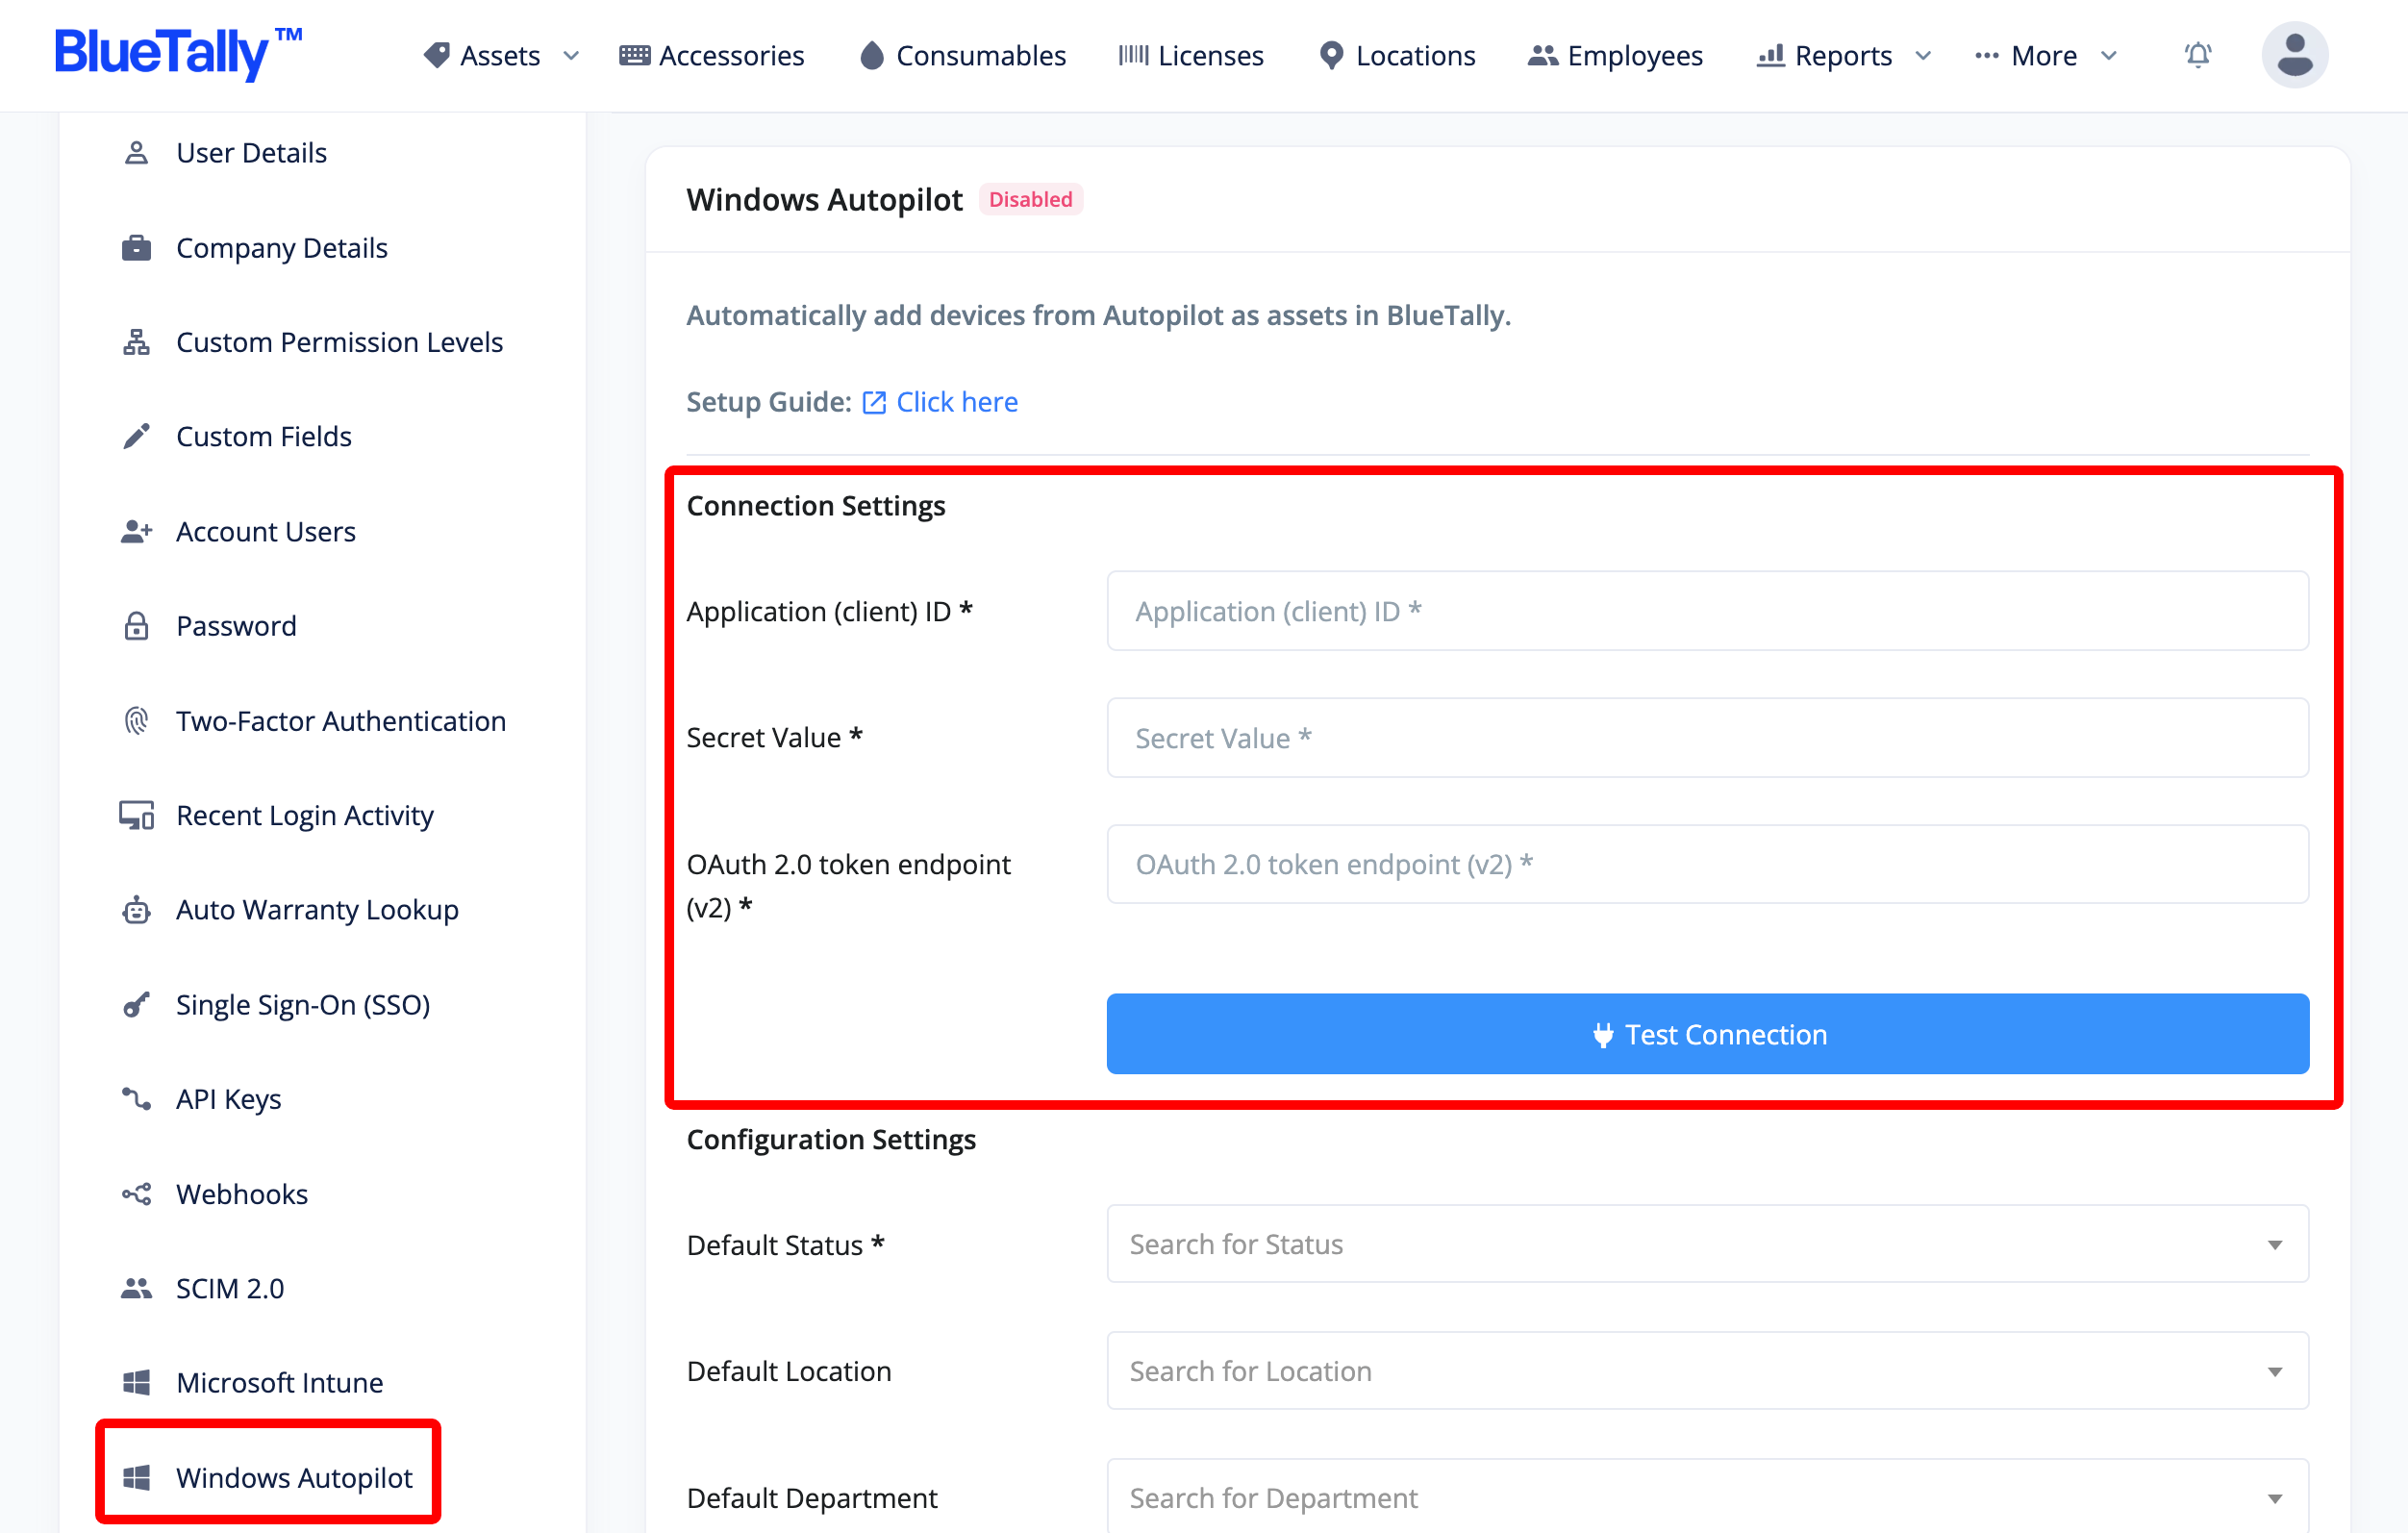2408x1533 pixels.
Task: Go to Two-Factor Authentication settings
Action: (341, 721)
